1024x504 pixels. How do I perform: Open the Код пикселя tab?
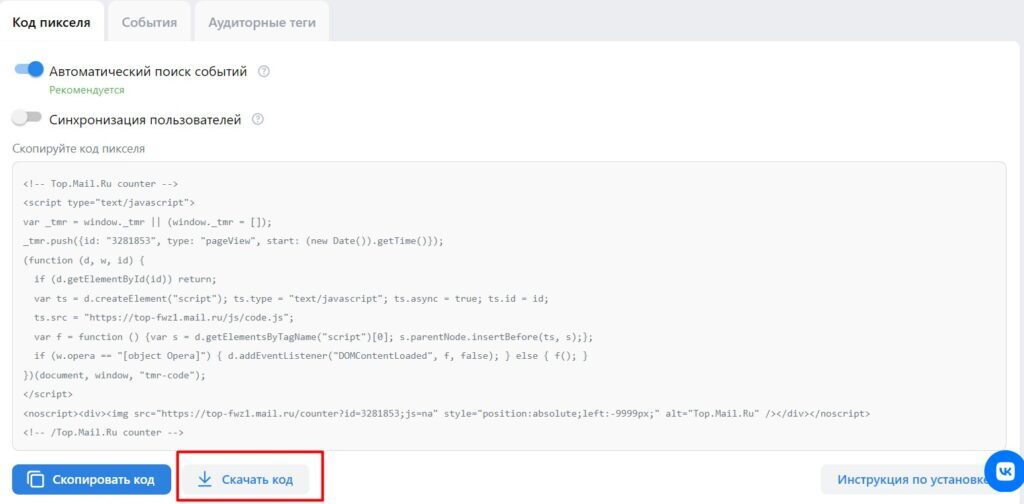[52, 22]
